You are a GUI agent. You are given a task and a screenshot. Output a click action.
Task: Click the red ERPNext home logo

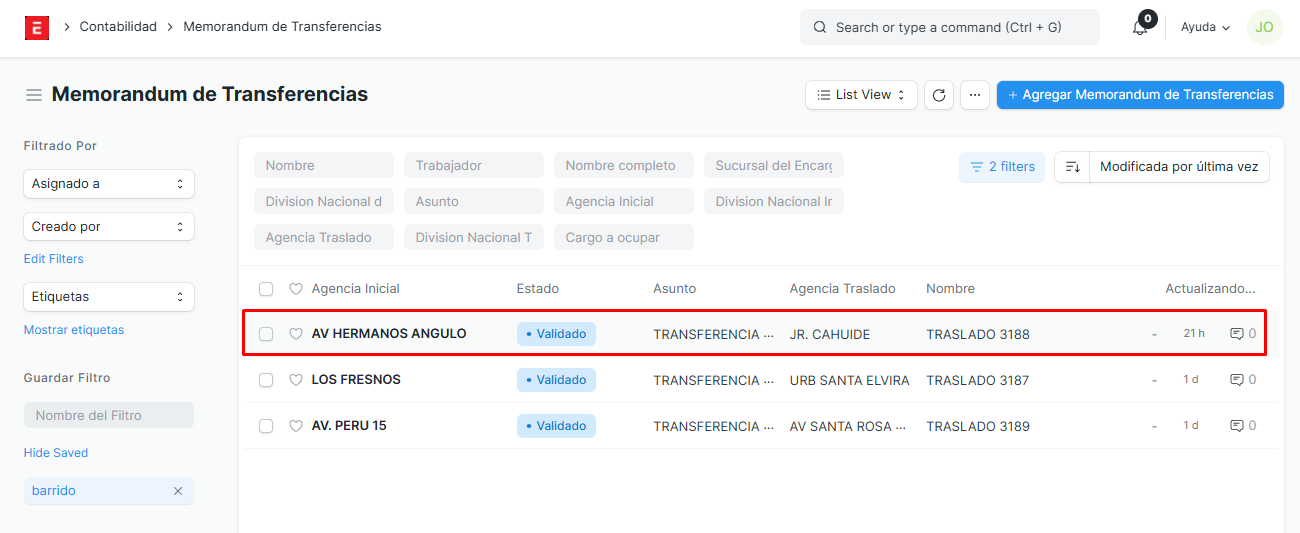(x=37, y=27)
